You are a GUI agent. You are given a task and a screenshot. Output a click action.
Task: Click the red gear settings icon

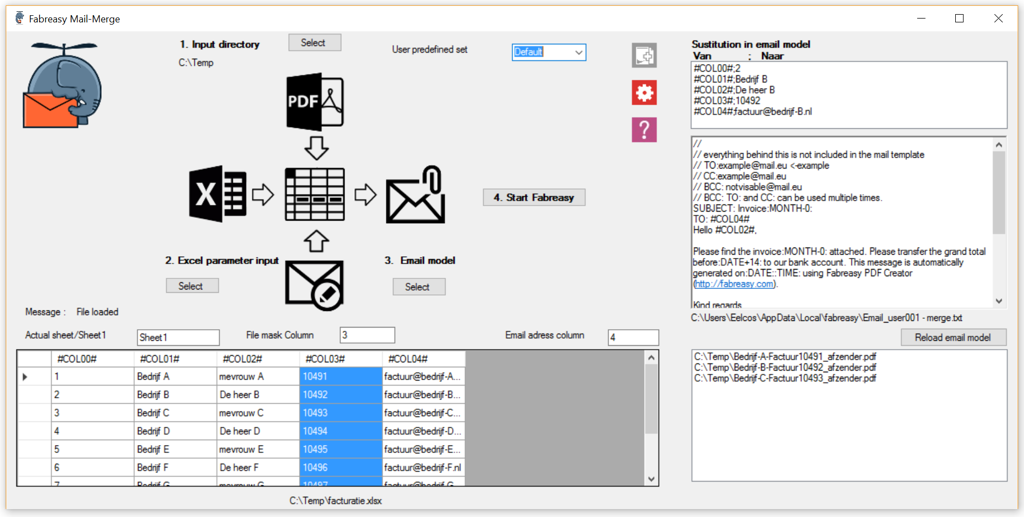coord(644,93)
